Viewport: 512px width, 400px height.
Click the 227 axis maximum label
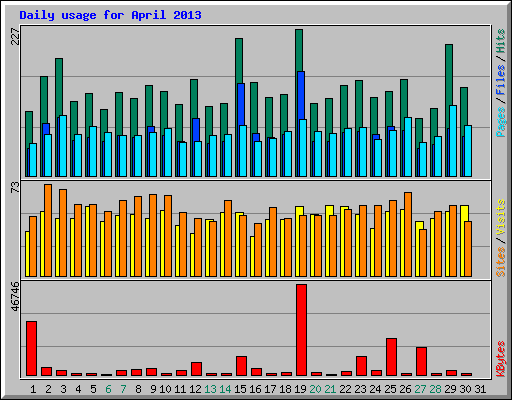point(16,36)
